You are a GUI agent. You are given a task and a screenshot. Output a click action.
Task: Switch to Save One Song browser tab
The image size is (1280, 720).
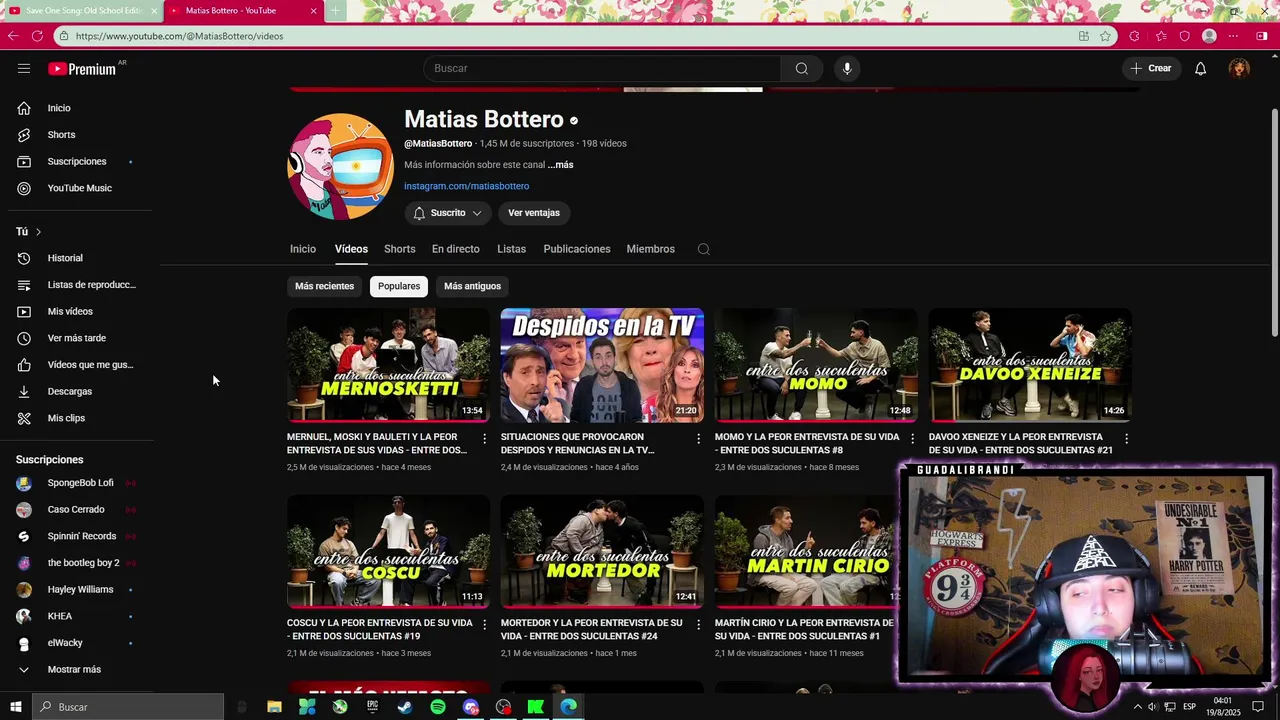(x=82, y=11)
